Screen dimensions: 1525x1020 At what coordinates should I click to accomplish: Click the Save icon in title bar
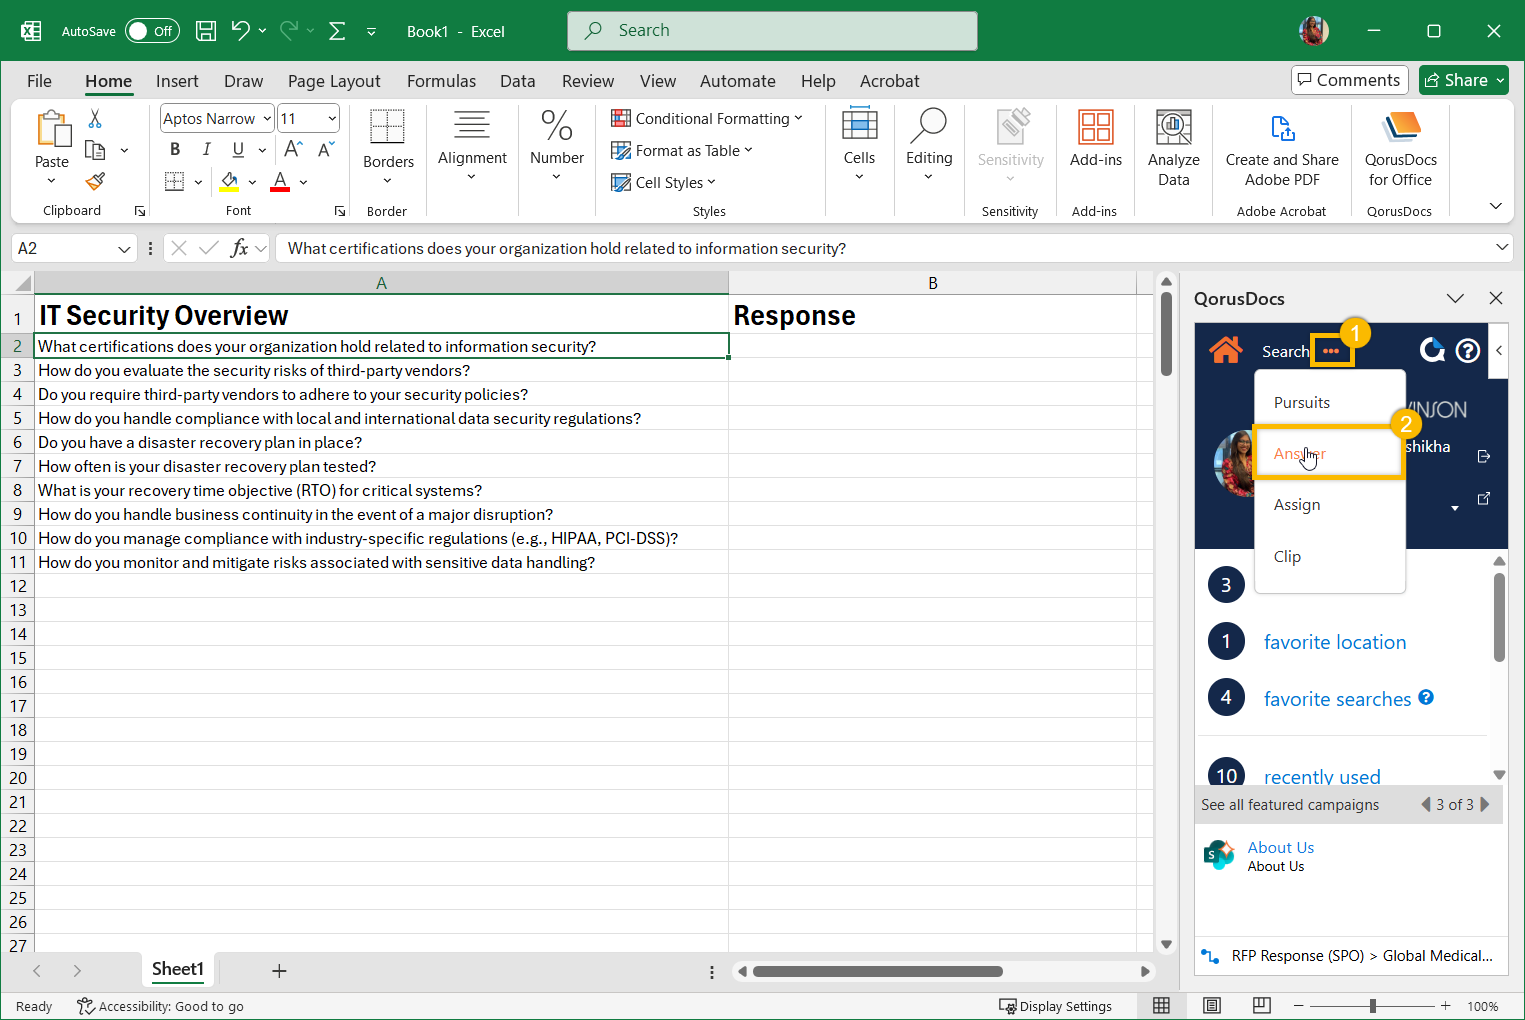point(206,31)
